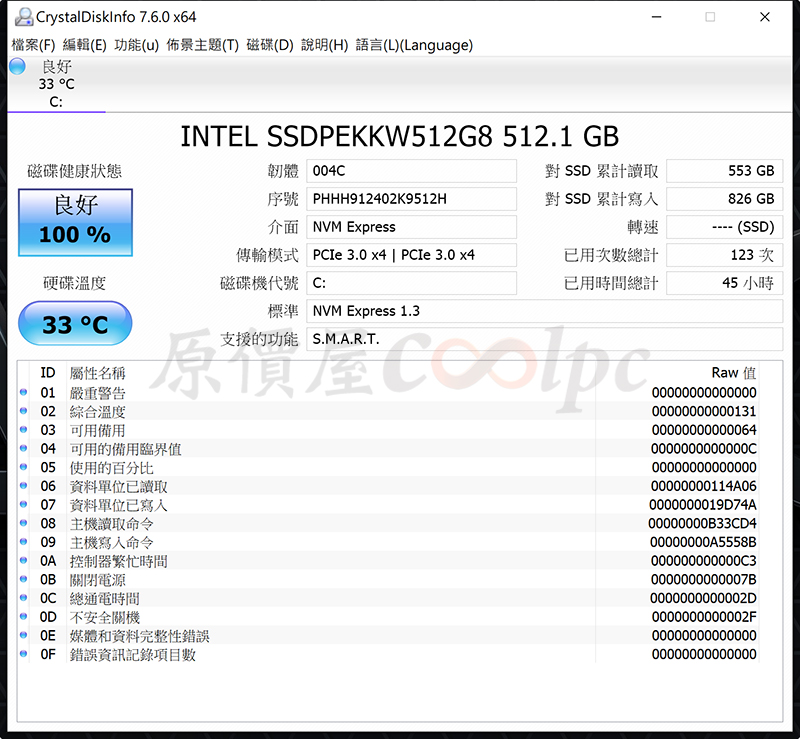Click status dot of row 03 可用備用

23,429
